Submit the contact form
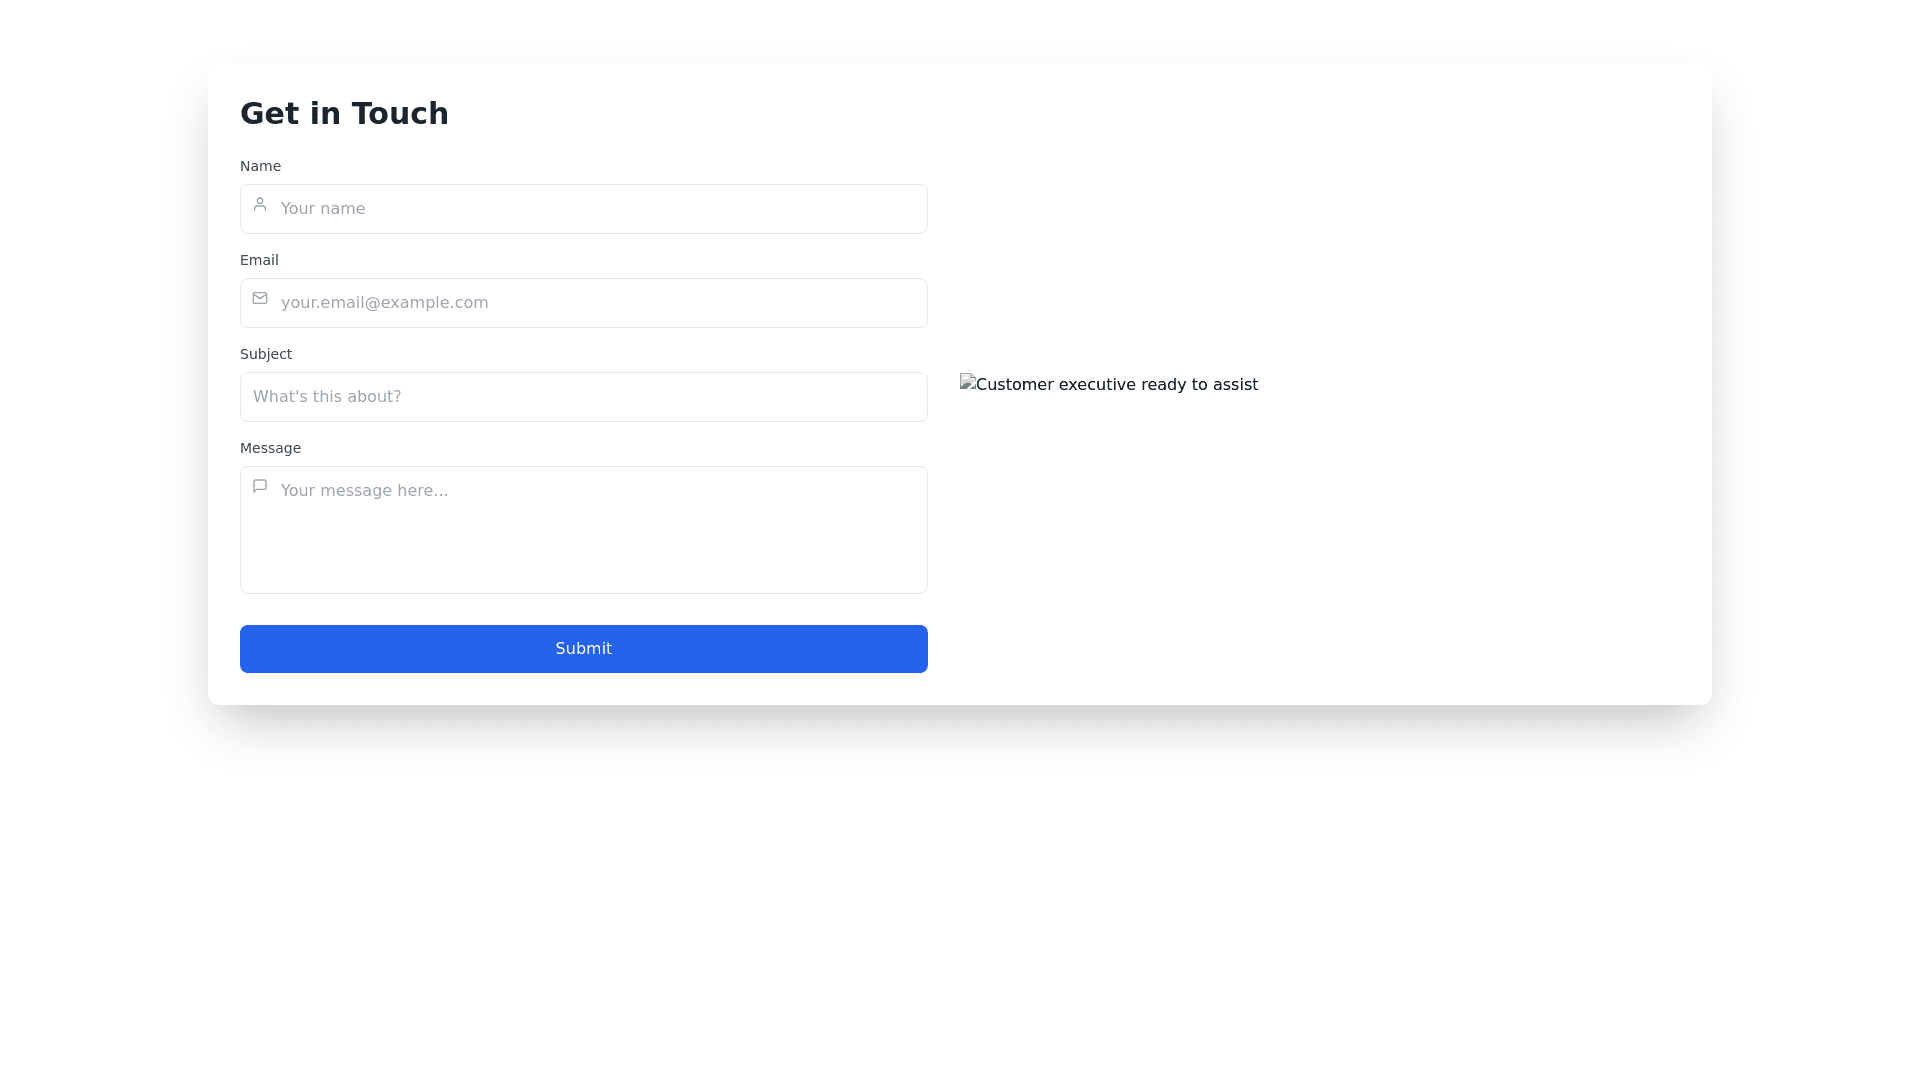 583,649
